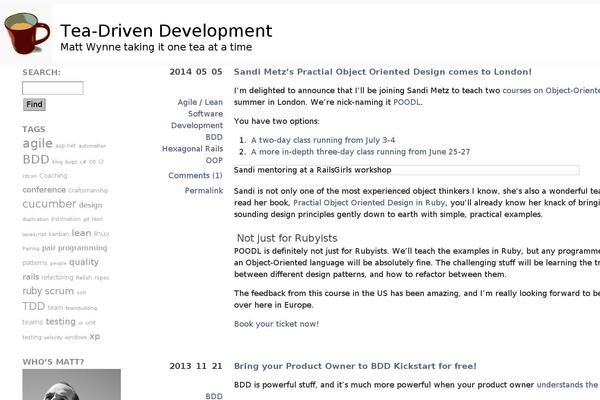The image size is (600, 400).
Task: Select the Relish tag
Action: [x=84, y=278]
